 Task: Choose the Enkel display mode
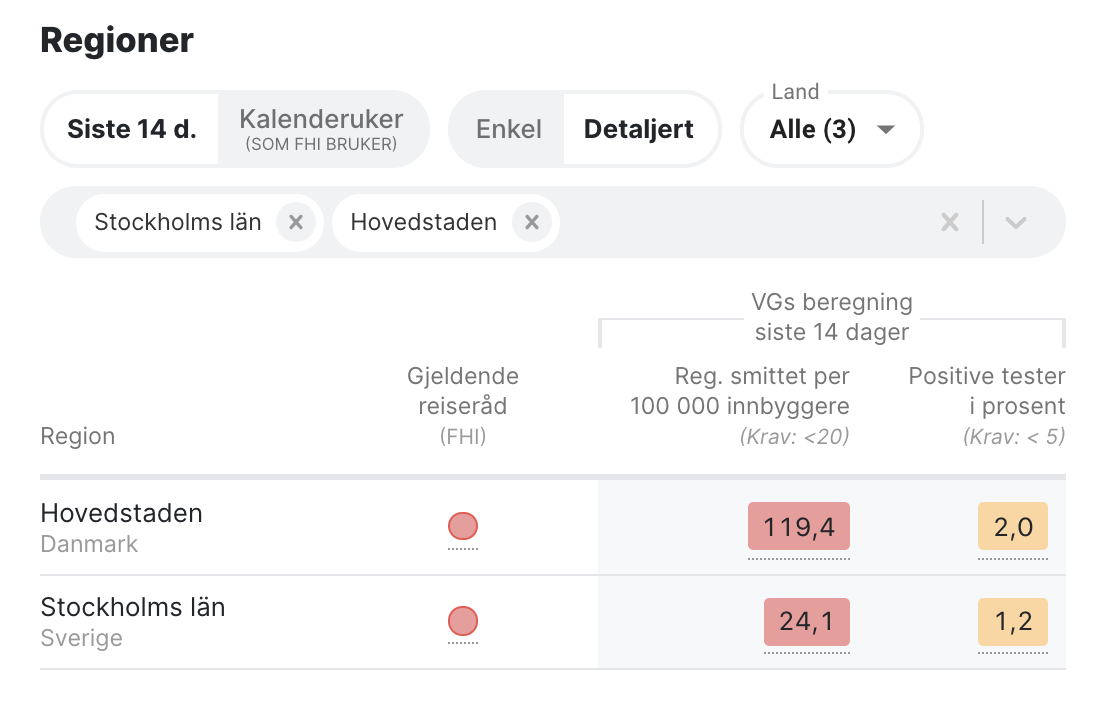(509, 130)
